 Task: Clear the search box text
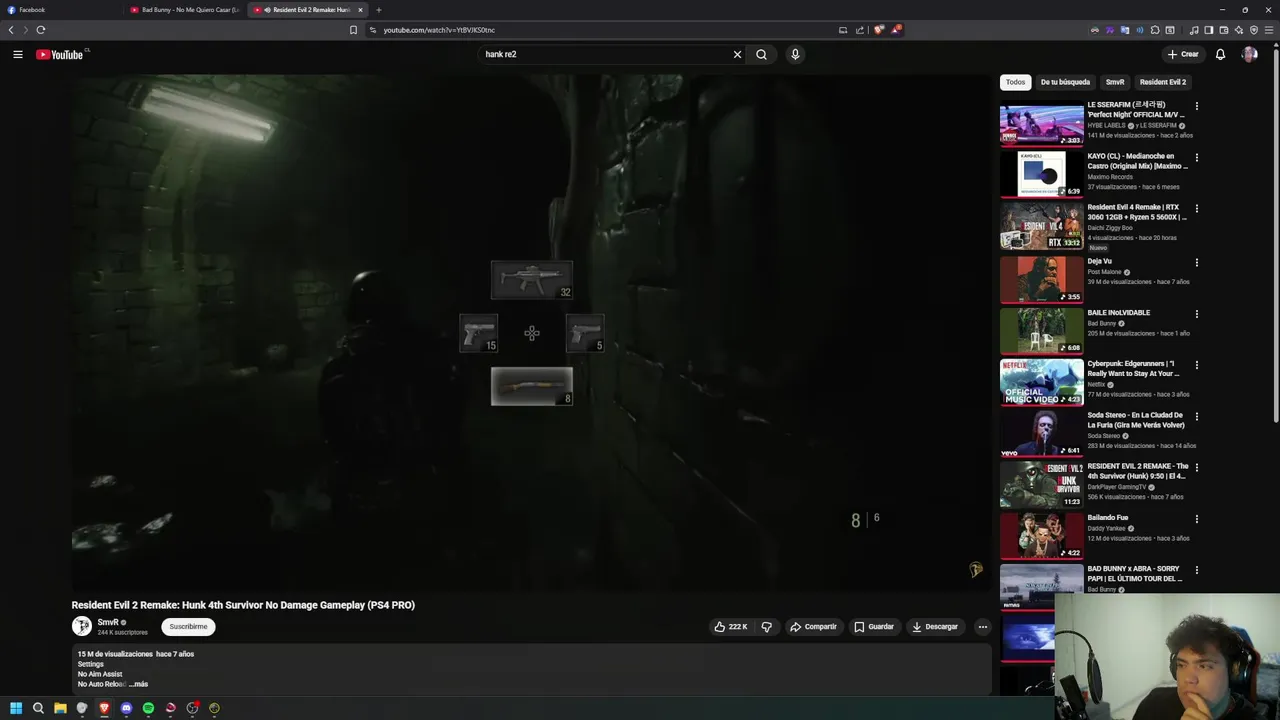pos(737,54)
